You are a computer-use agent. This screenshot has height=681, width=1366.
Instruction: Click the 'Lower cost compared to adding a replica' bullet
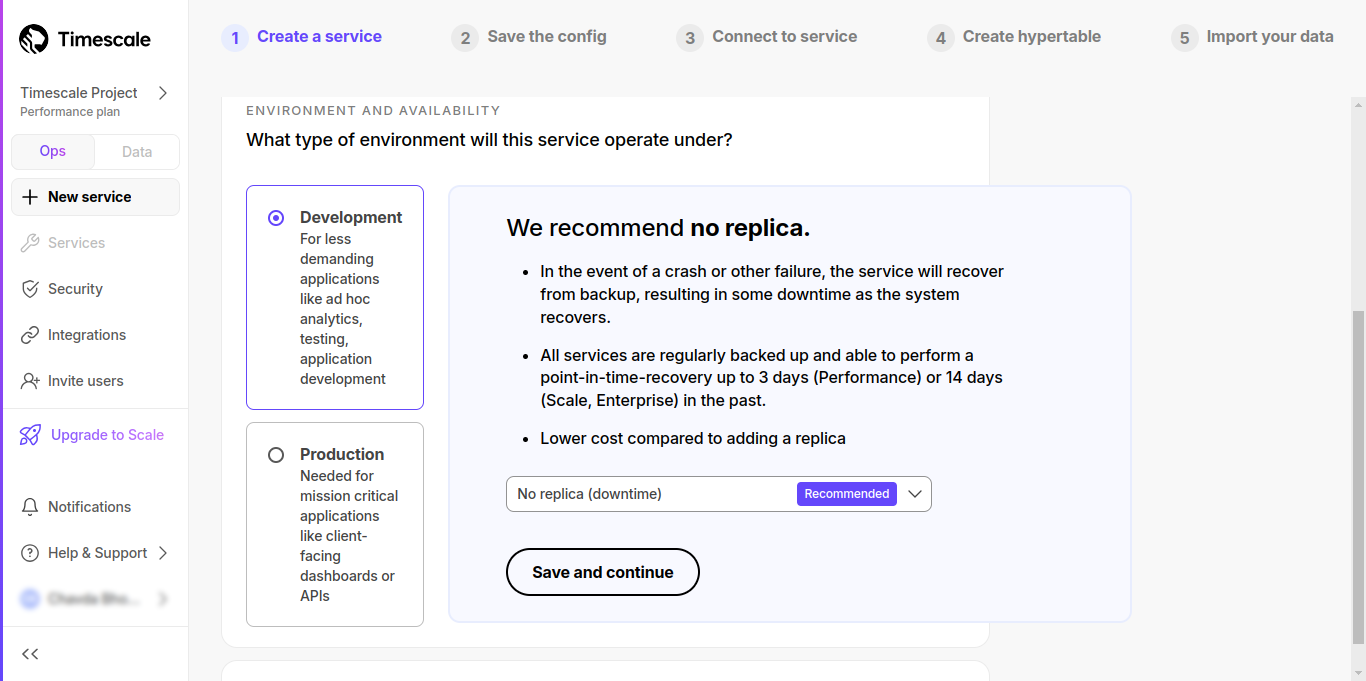click(693, 438)
